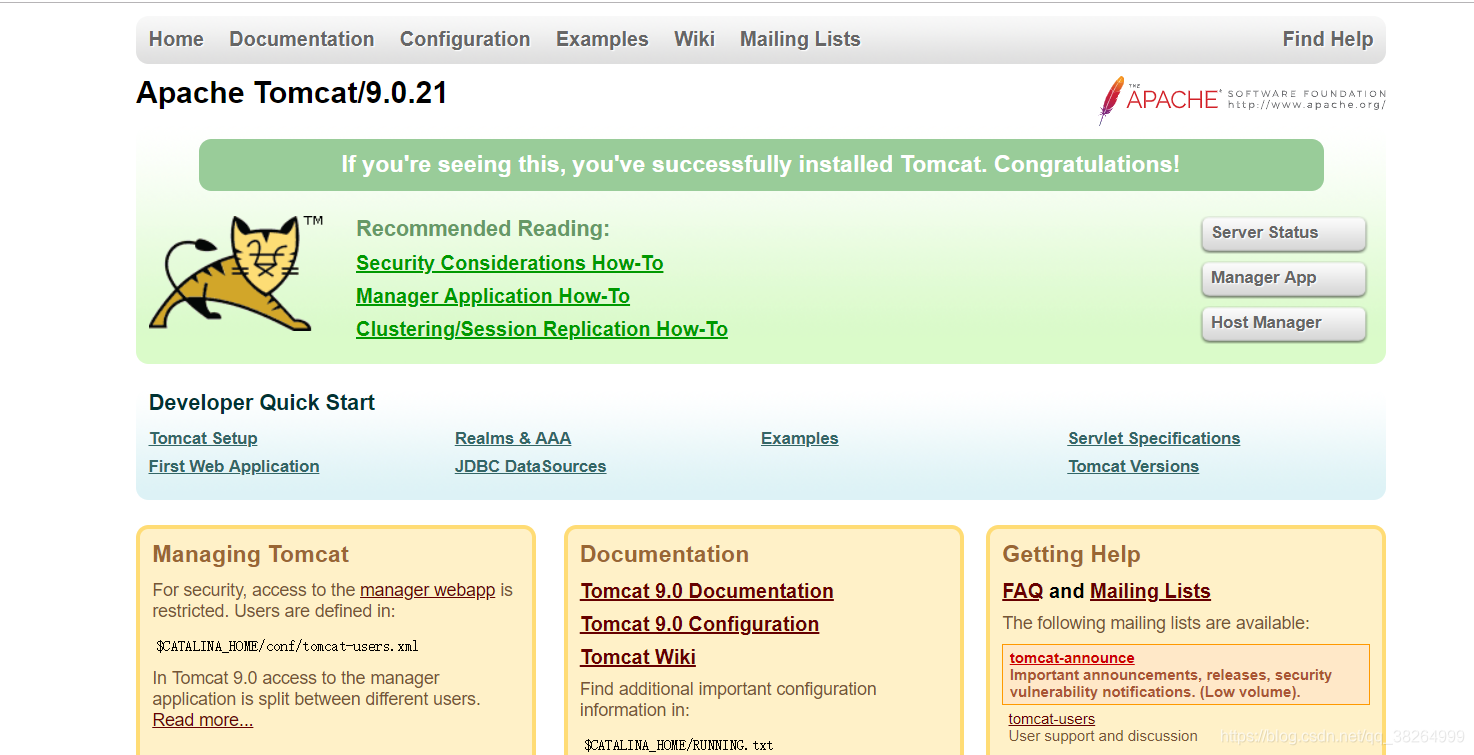
Task: Click the Getting Help heading
Action: click(1072, 555)
